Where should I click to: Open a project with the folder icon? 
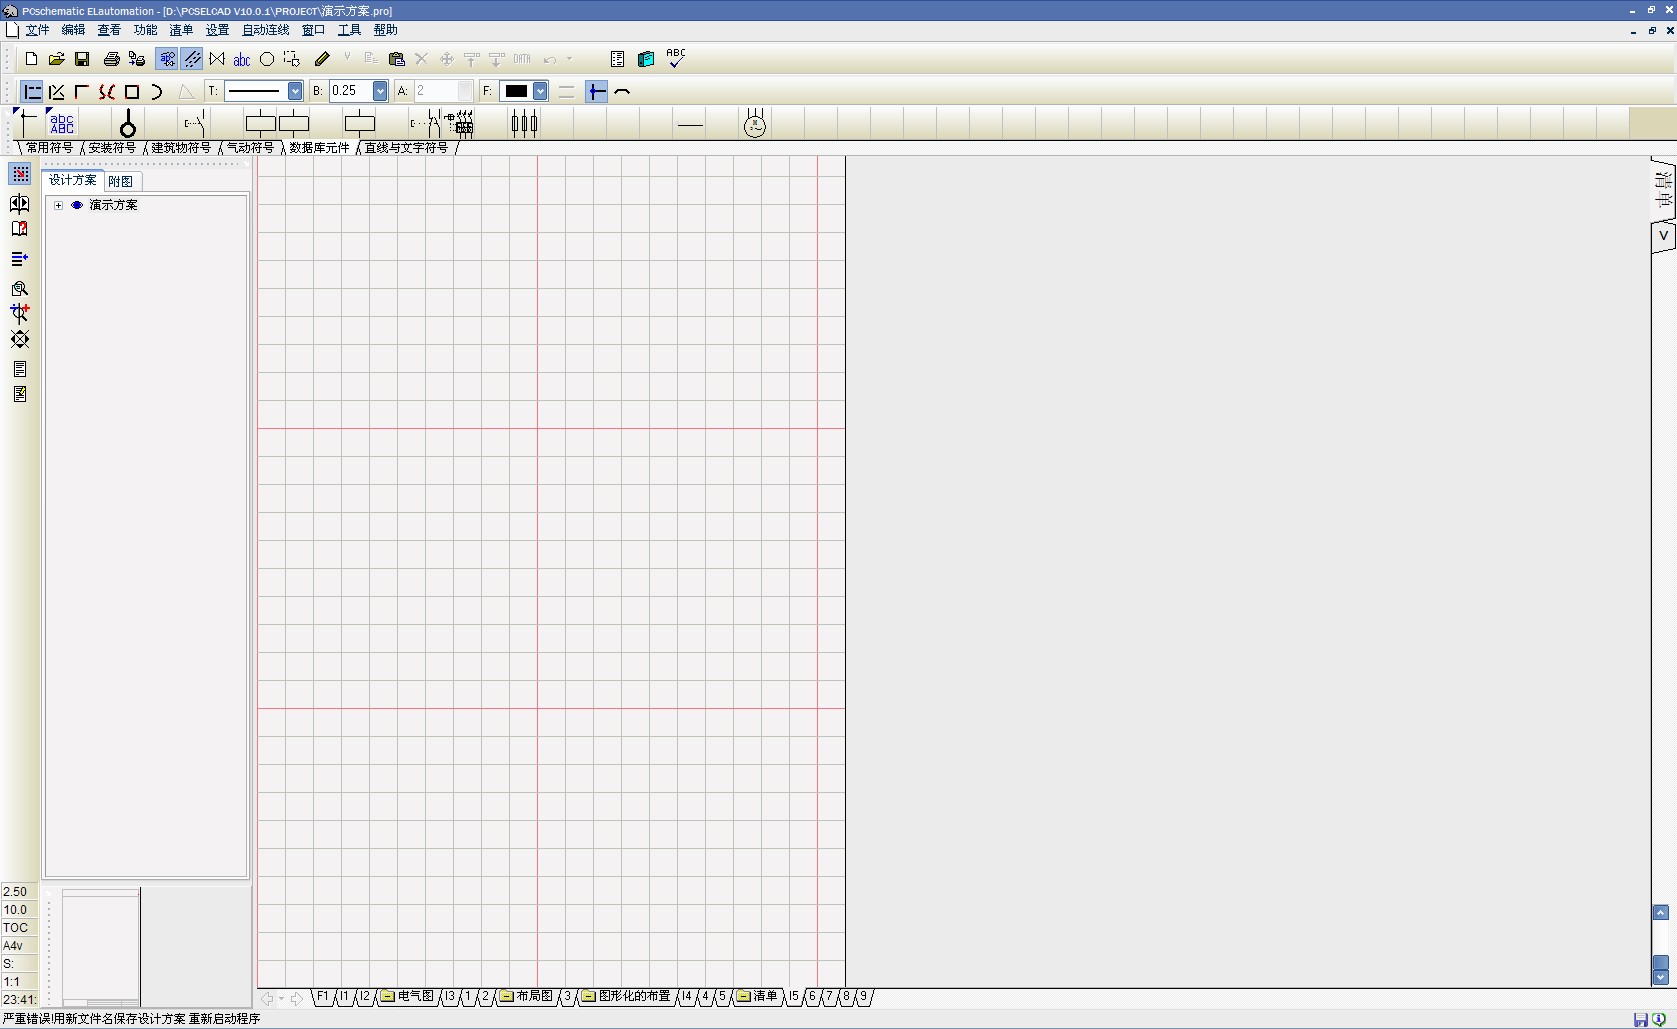coord(57,60)
